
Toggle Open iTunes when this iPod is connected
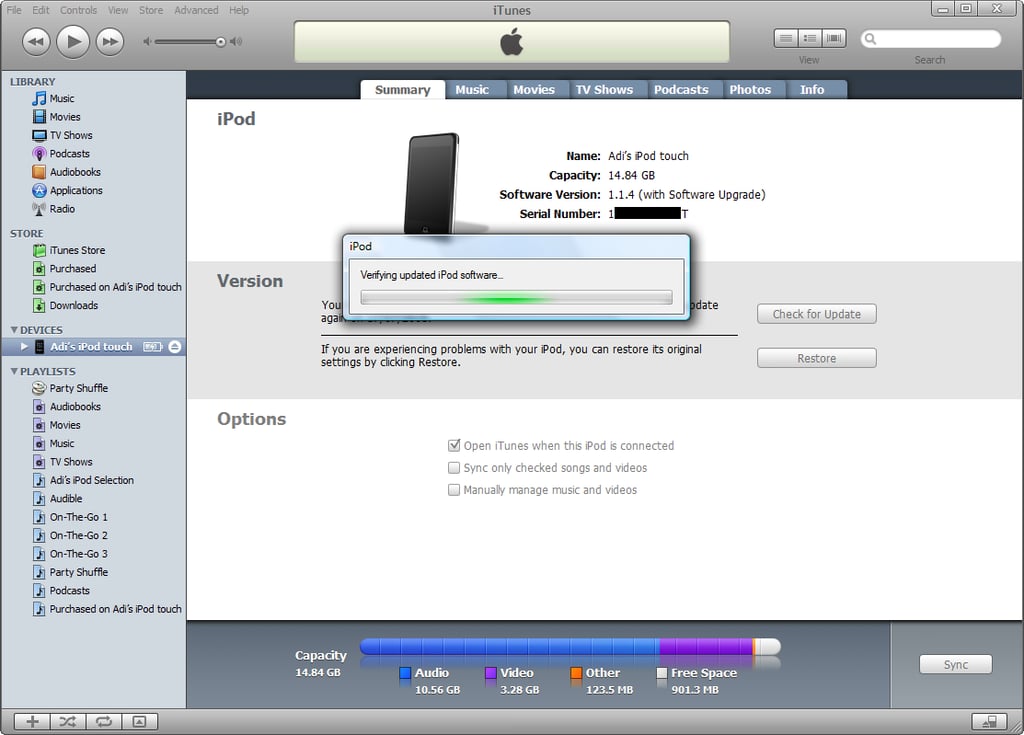click(454, 446)
